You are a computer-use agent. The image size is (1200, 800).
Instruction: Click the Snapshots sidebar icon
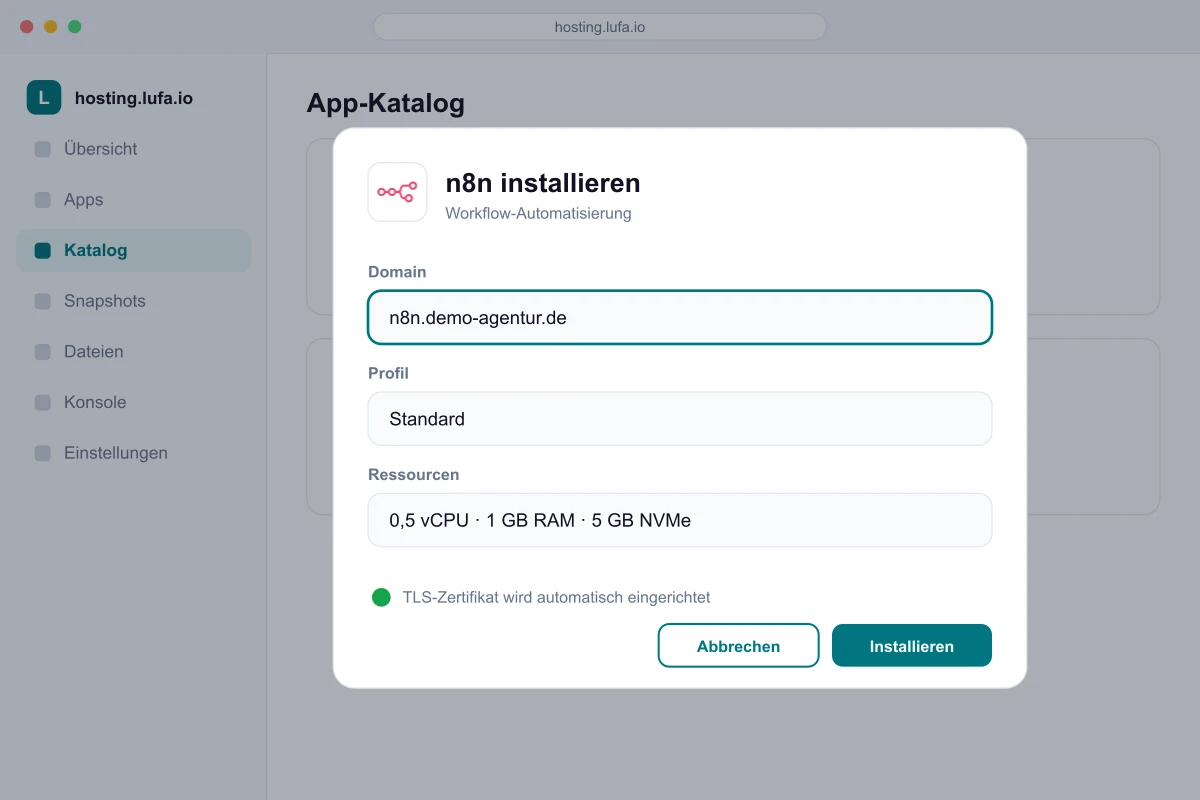click(x=43, y=301)
